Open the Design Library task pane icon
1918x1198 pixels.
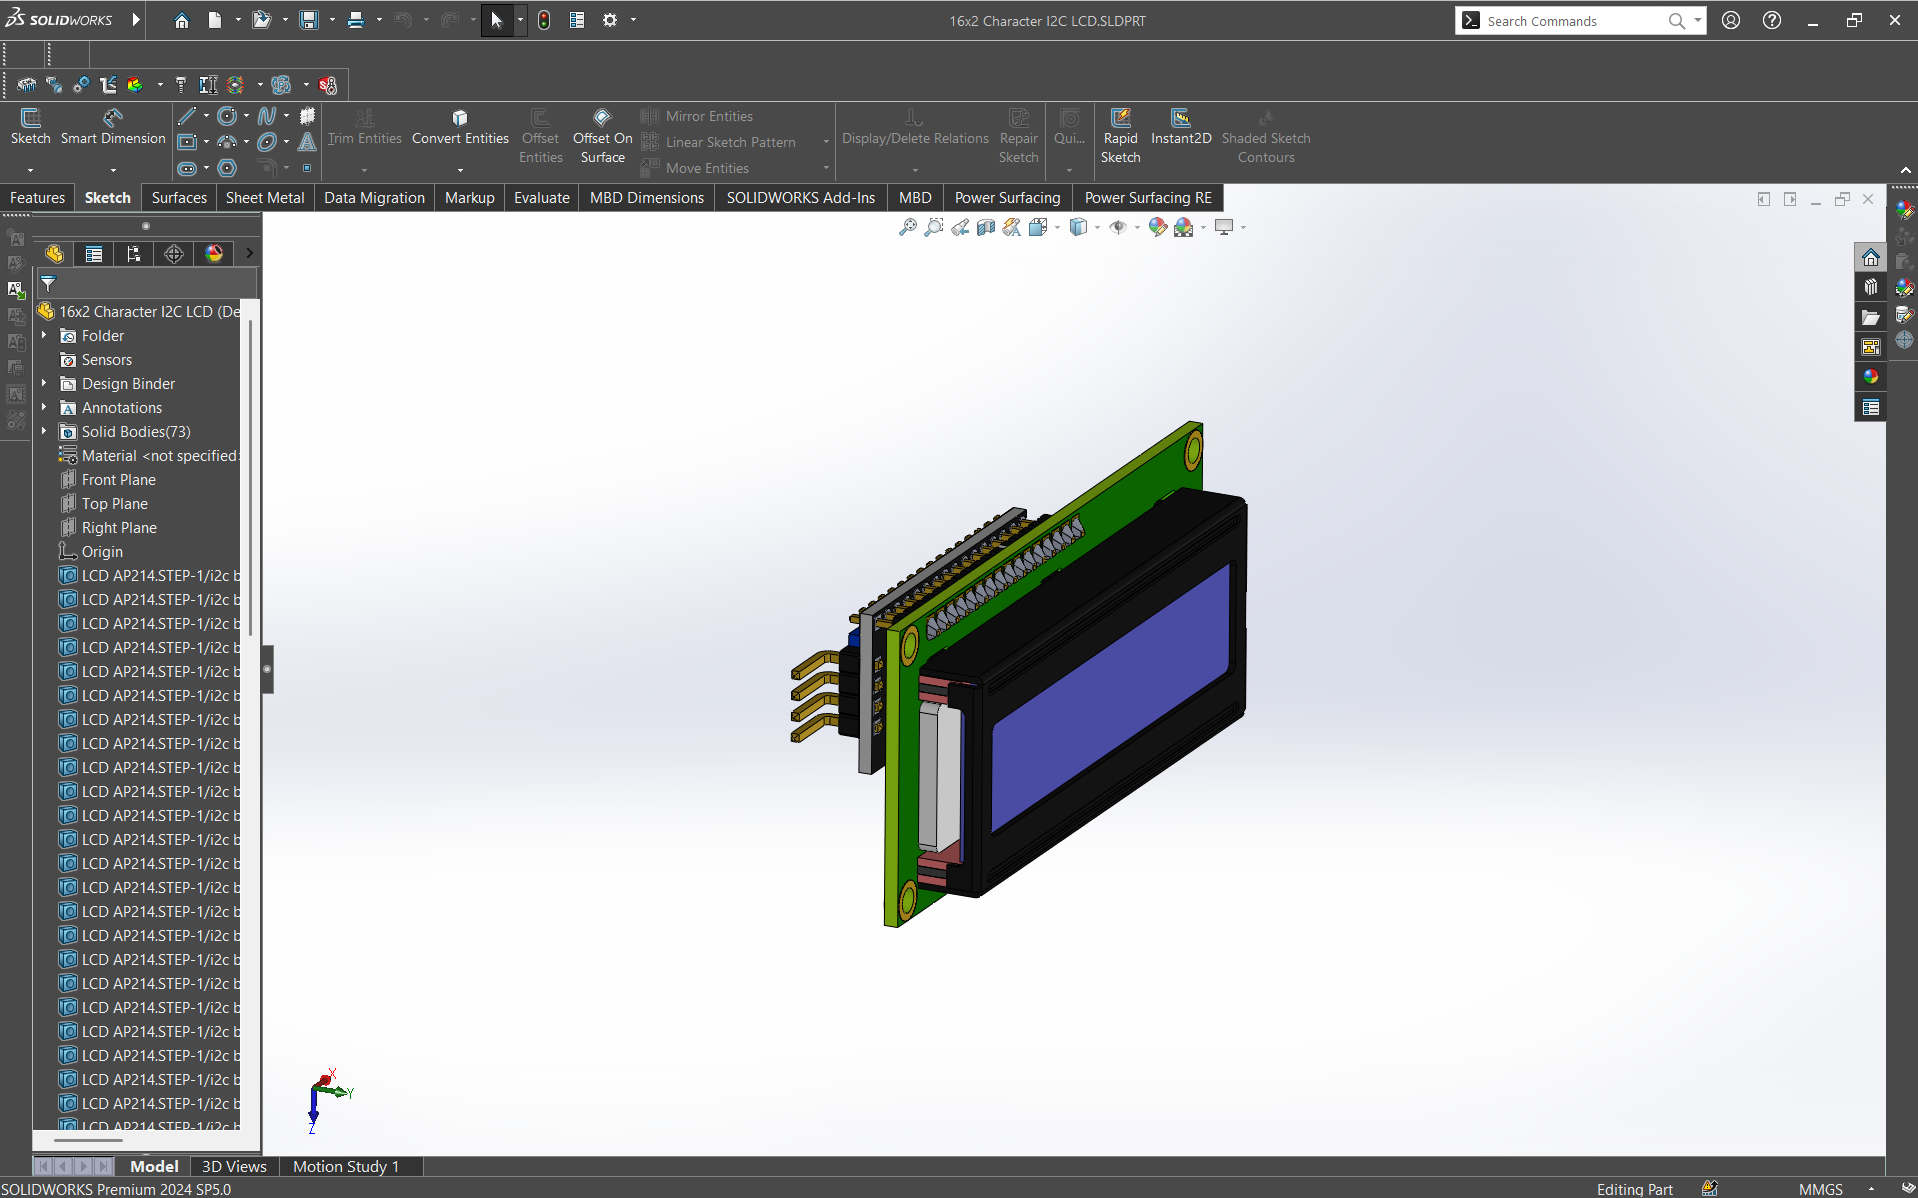tap(1870, 288)
